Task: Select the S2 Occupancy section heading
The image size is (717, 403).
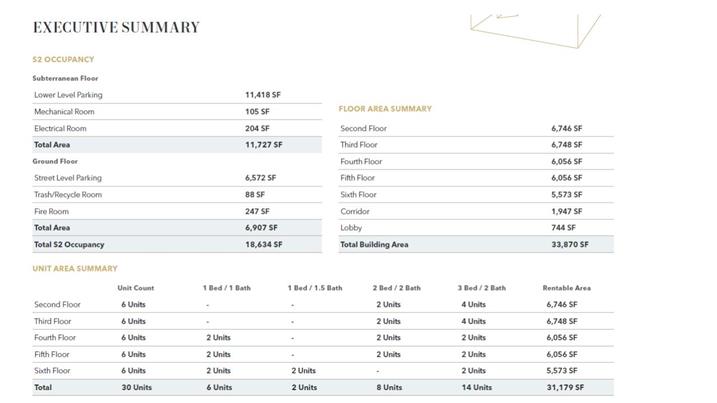Action: tap(63, 60)
